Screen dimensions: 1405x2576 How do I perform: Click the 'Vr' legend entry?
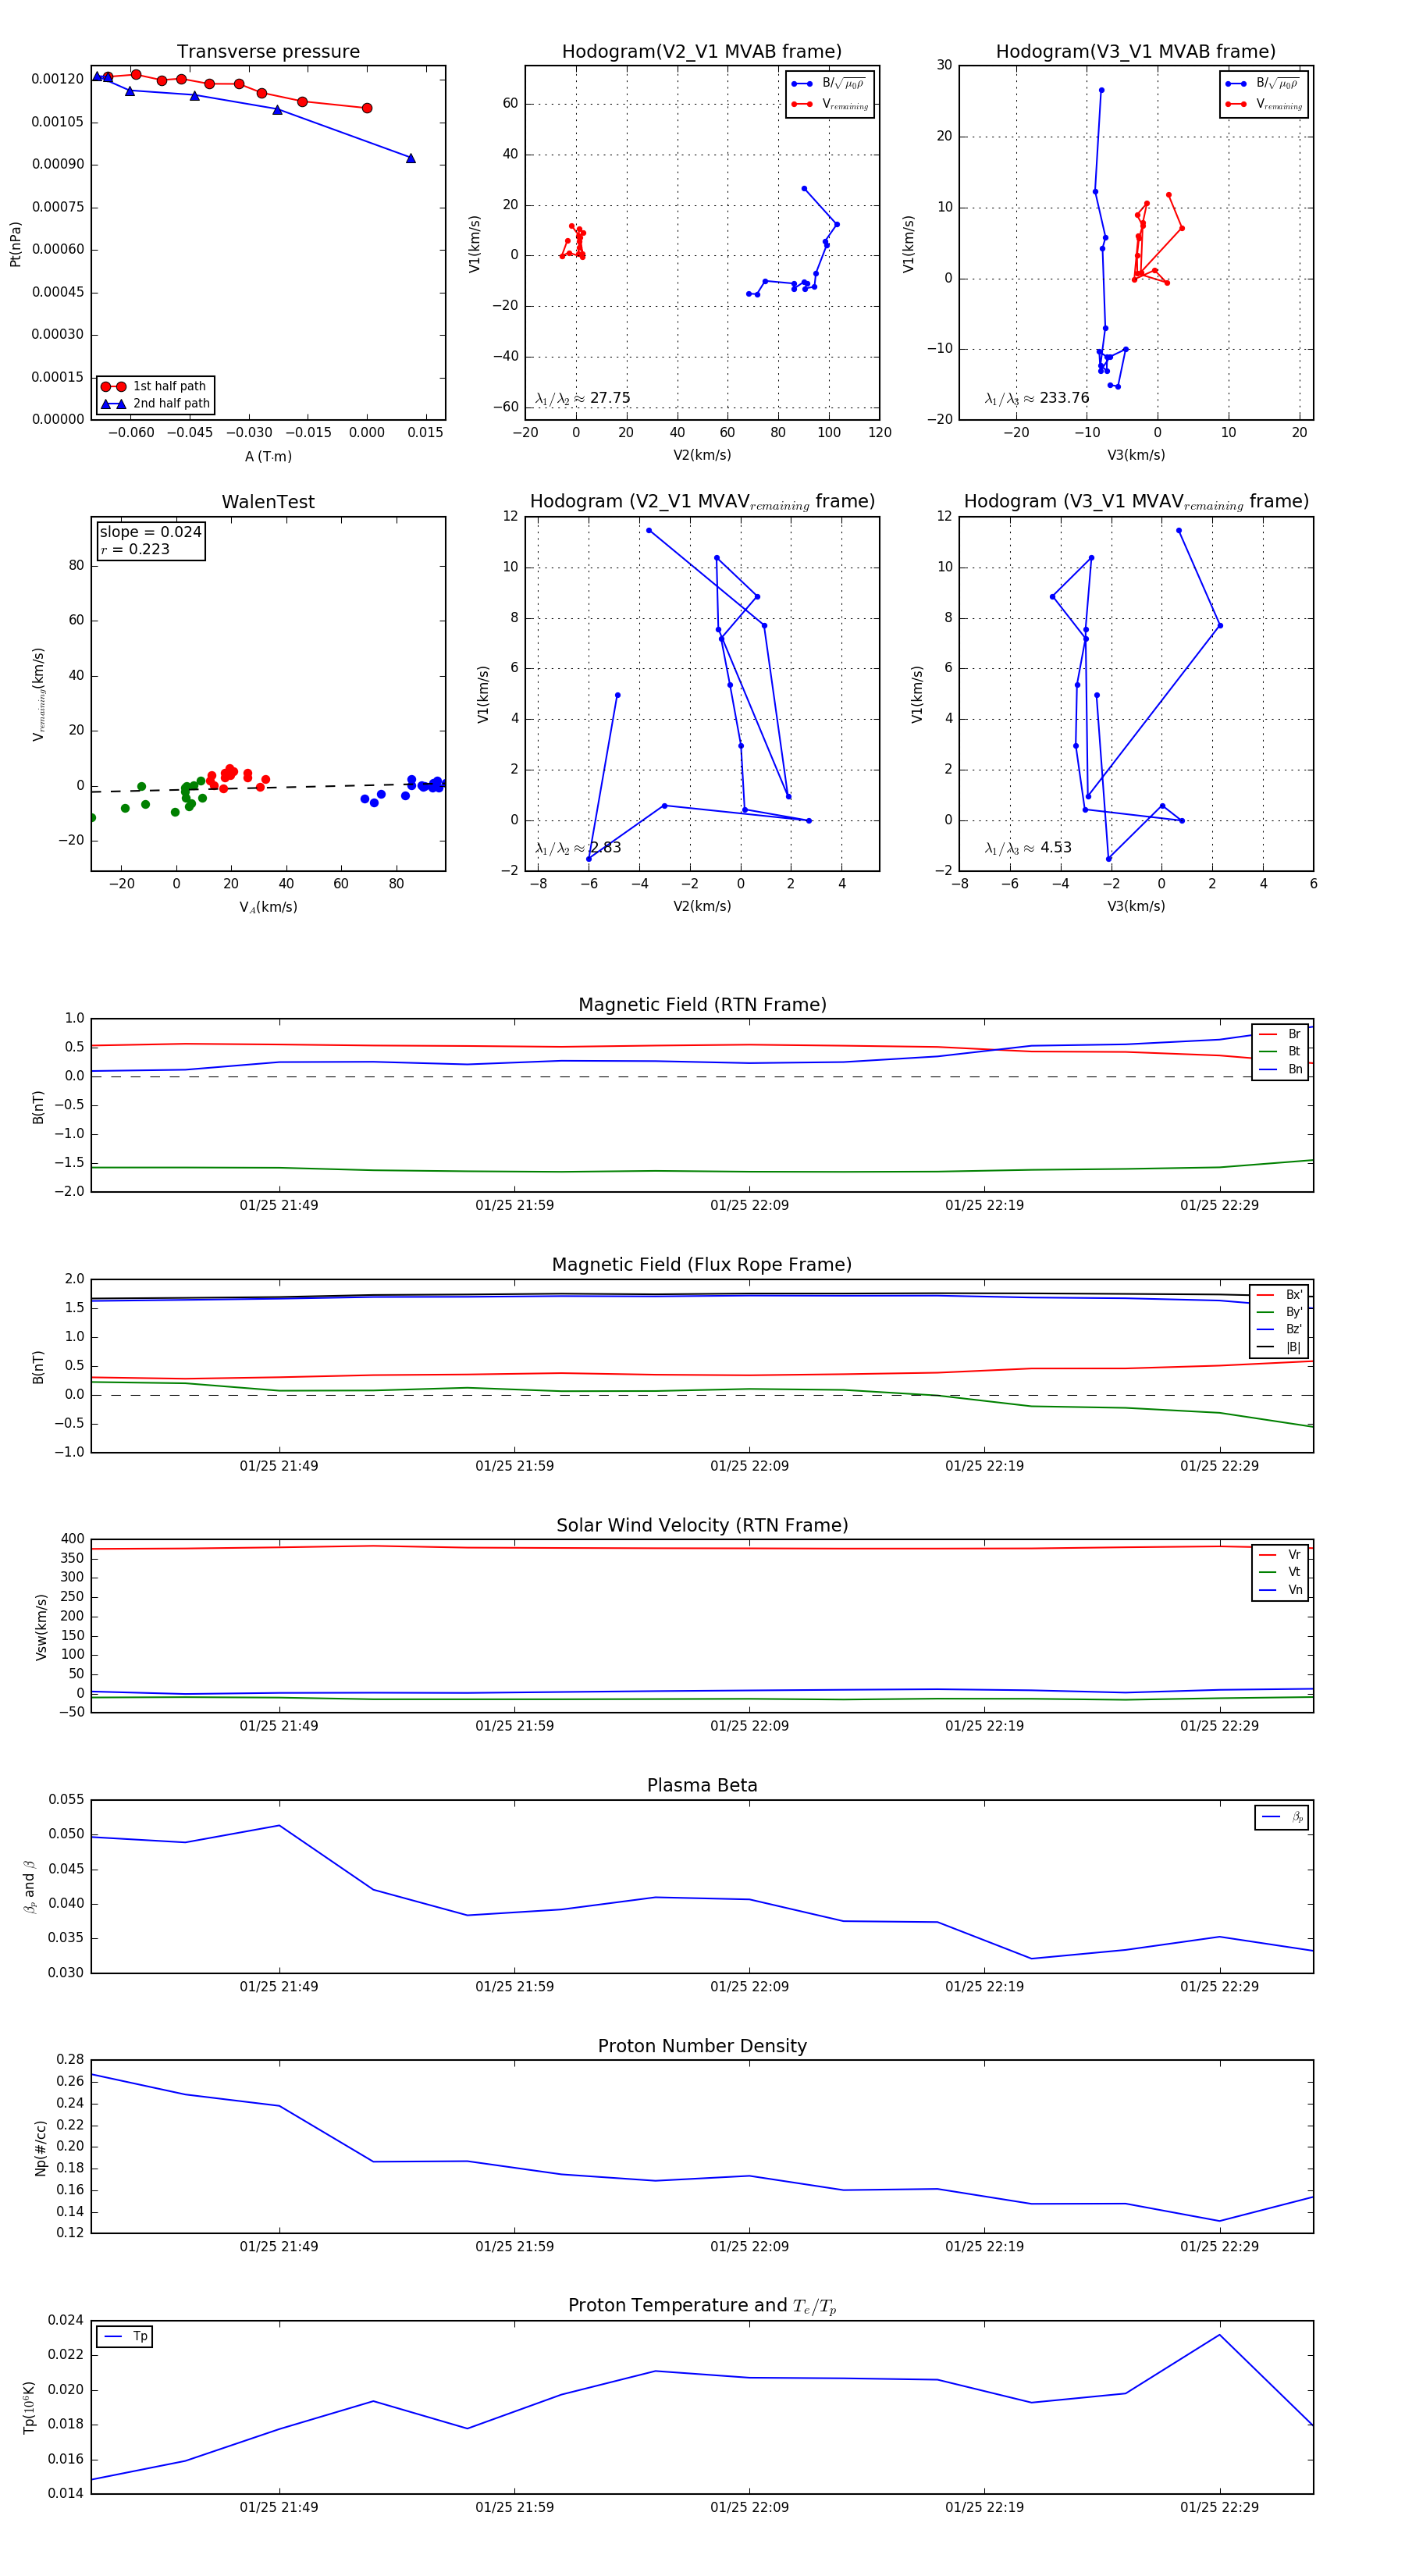[x=1280, y=1555]
